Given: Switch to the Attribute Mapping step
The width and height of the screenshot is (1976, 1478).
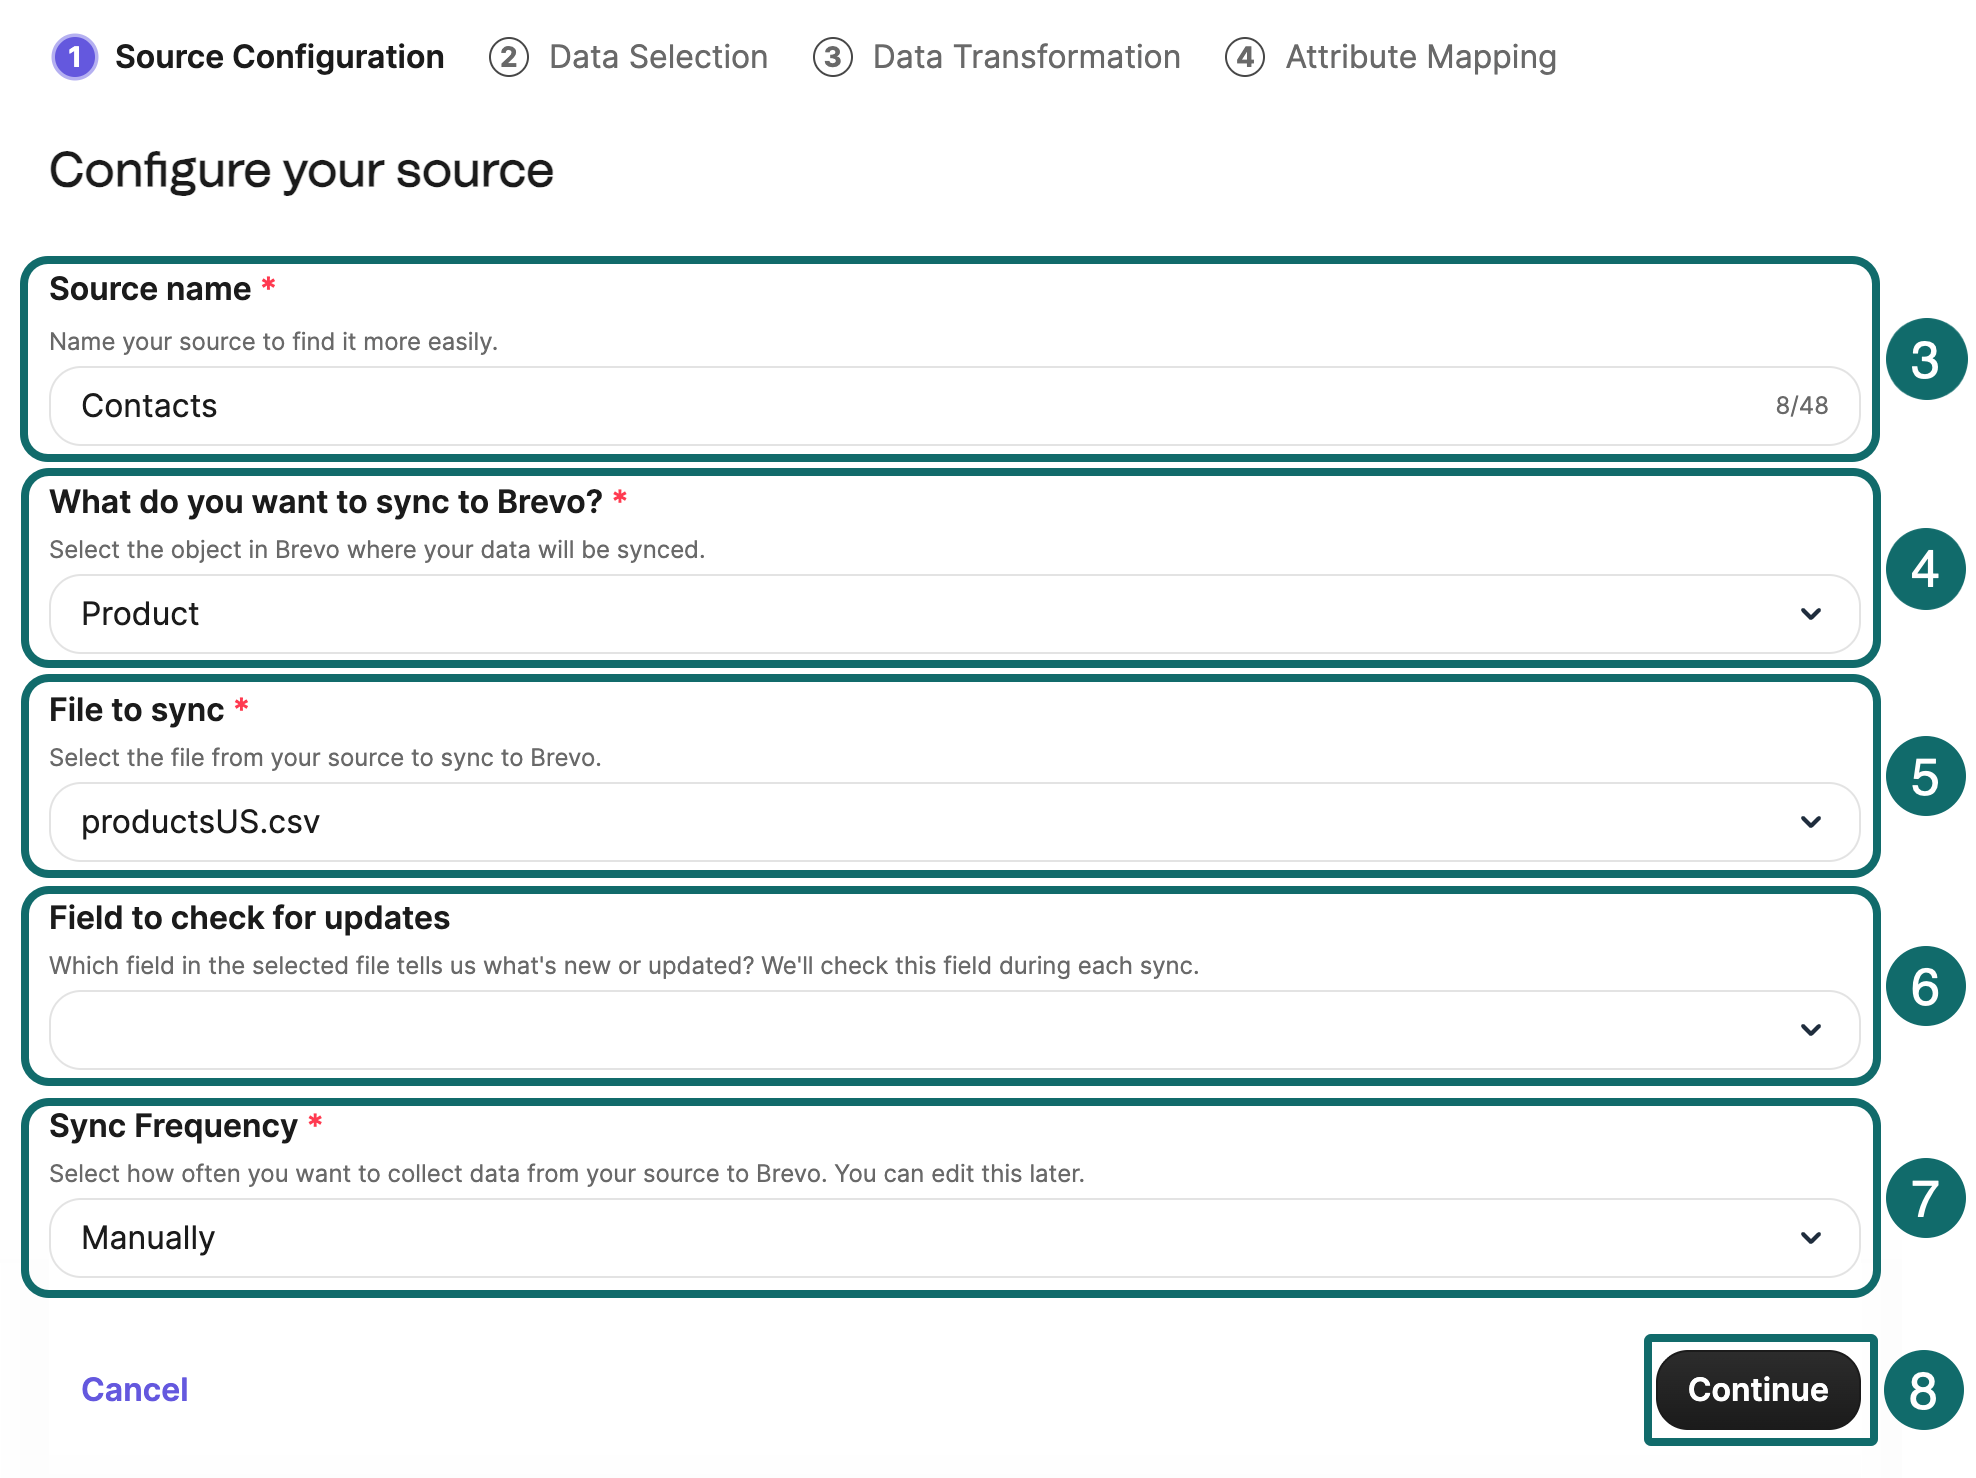Looking at the screenshot, I should pyautogui.click(x=1420, y=57).
